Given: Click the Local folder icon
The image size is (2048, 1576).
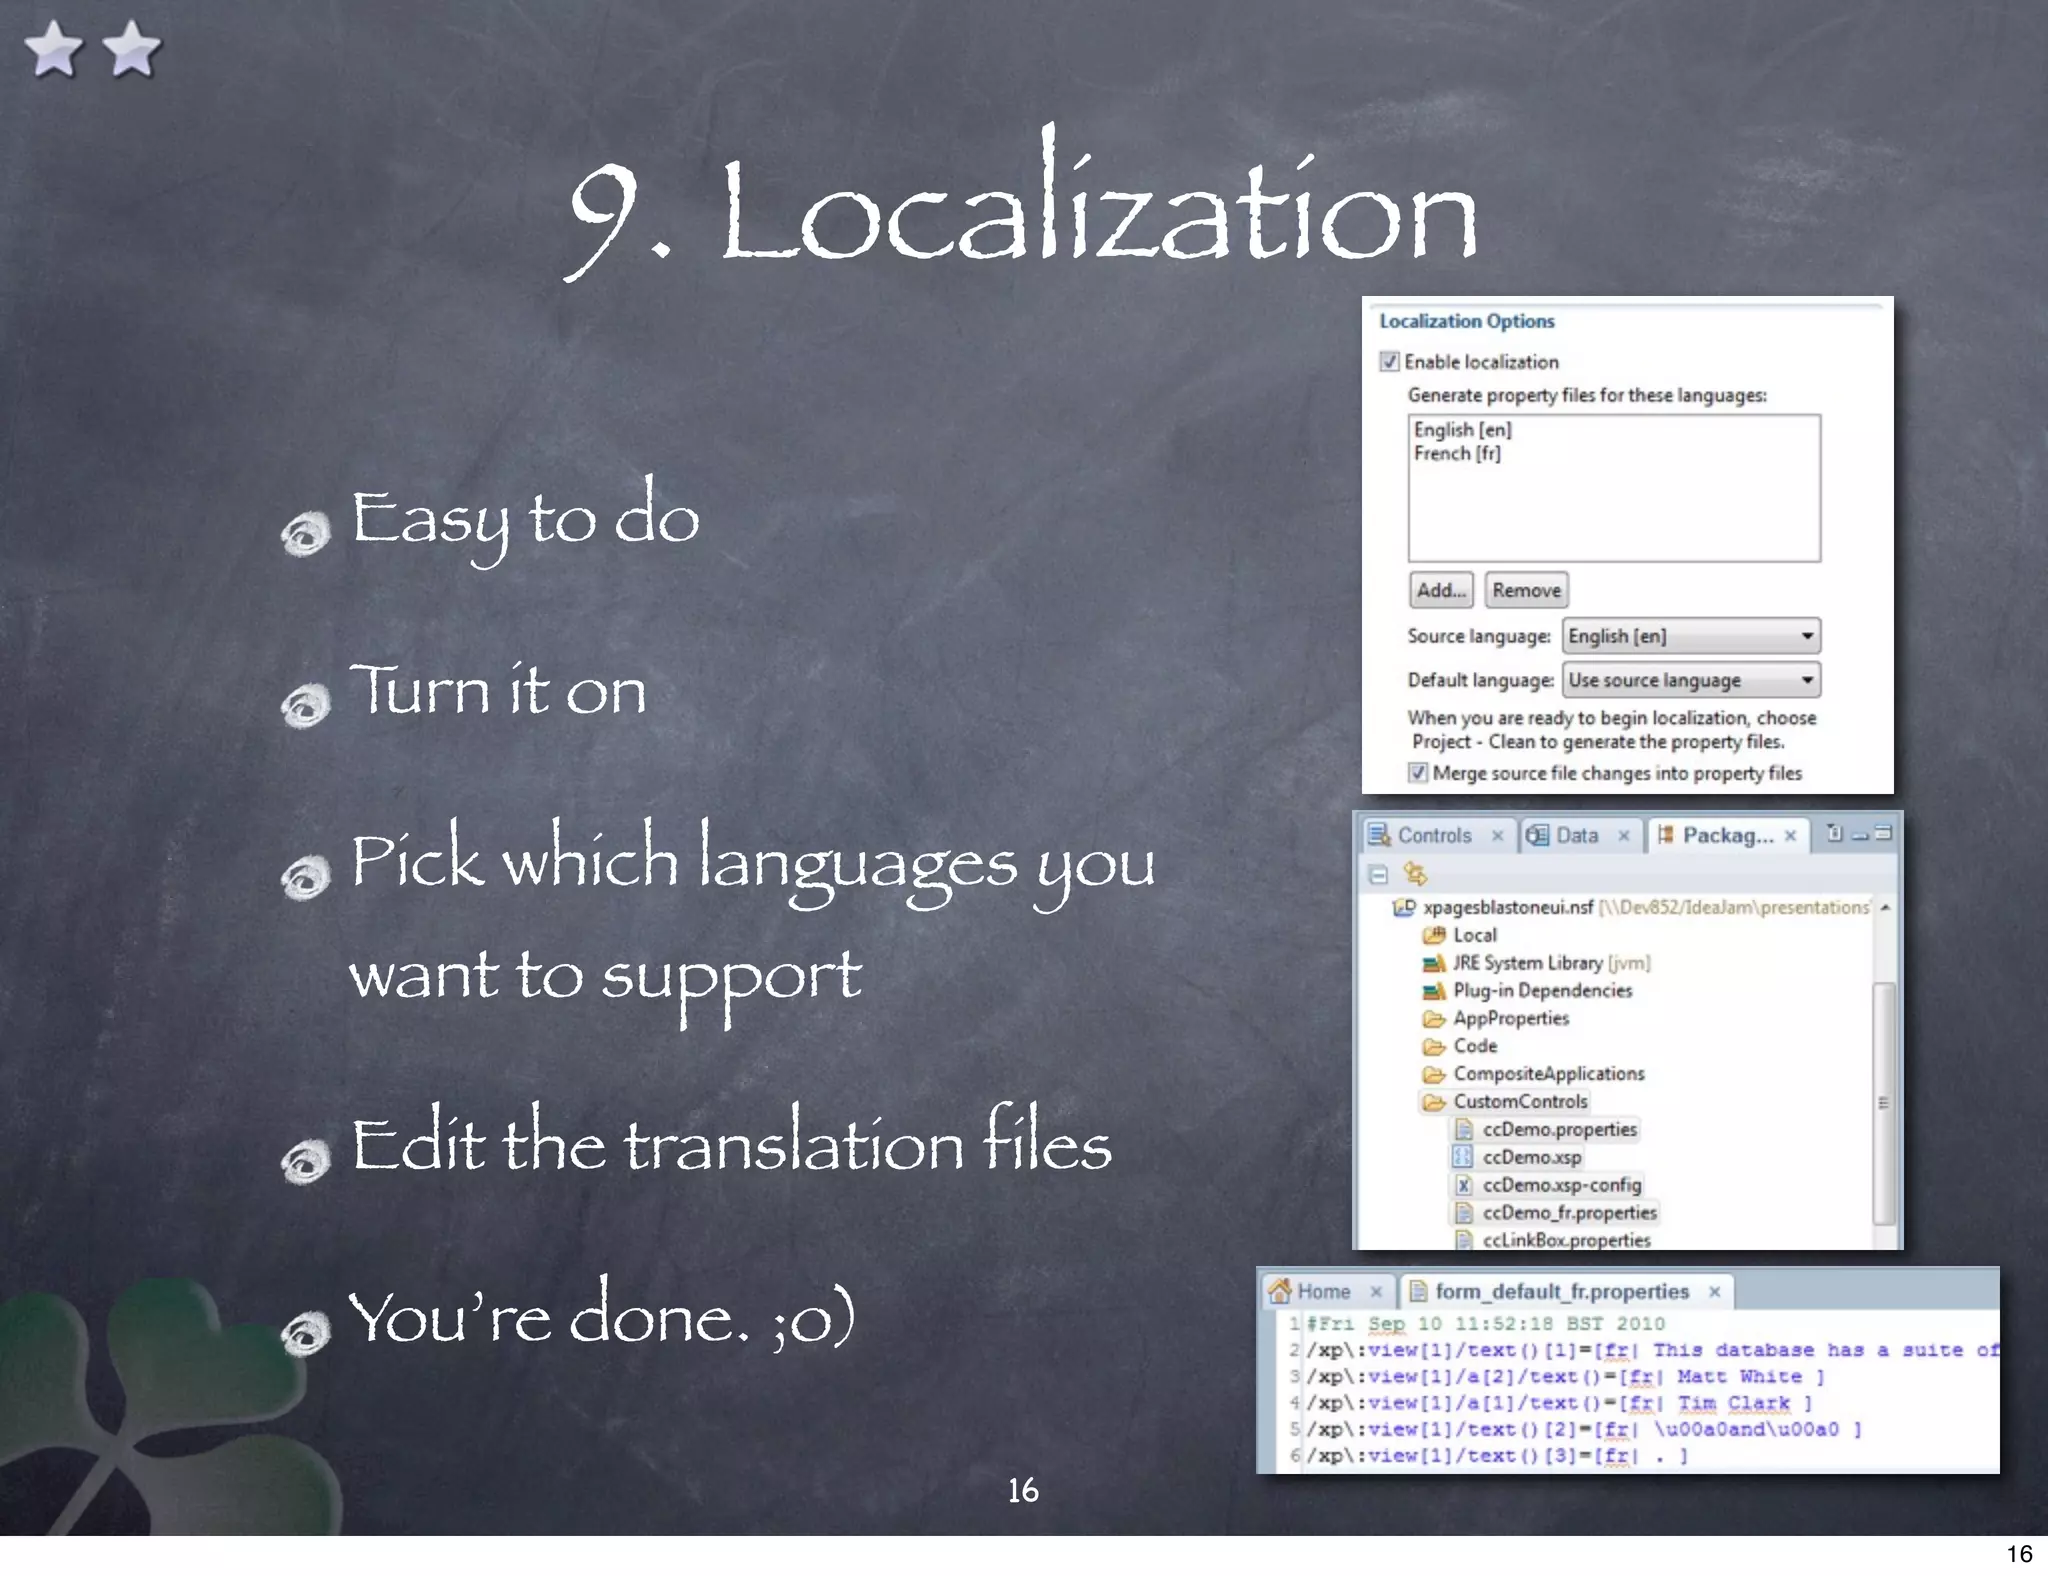Looking at the screenshot, I should coord(1434,935).
